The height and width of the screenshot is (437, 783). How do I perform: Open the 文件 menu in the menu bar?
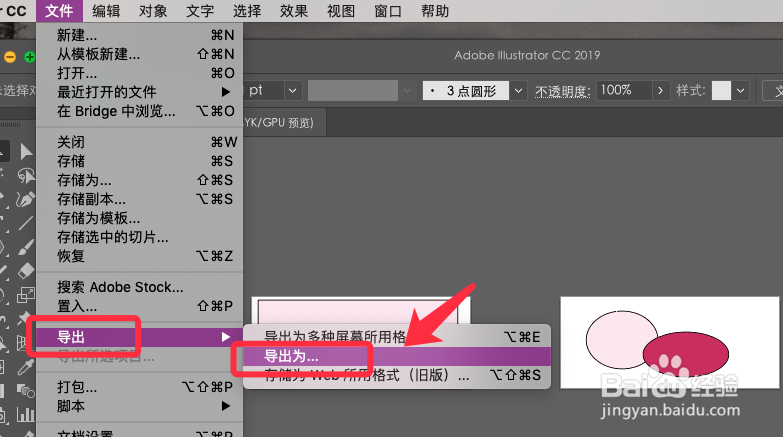point(59,11)
